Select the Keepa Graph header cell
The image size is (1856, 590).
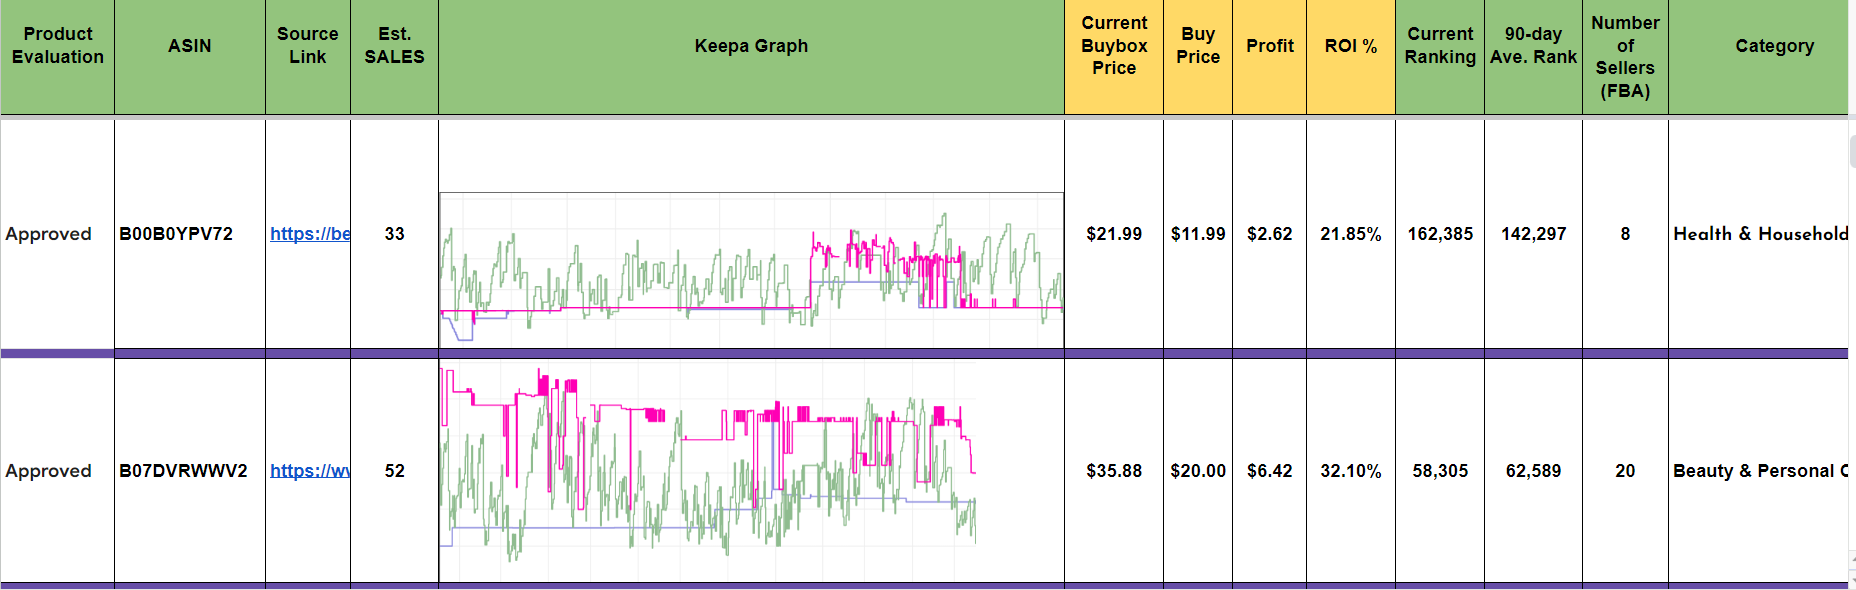[751, 46]
